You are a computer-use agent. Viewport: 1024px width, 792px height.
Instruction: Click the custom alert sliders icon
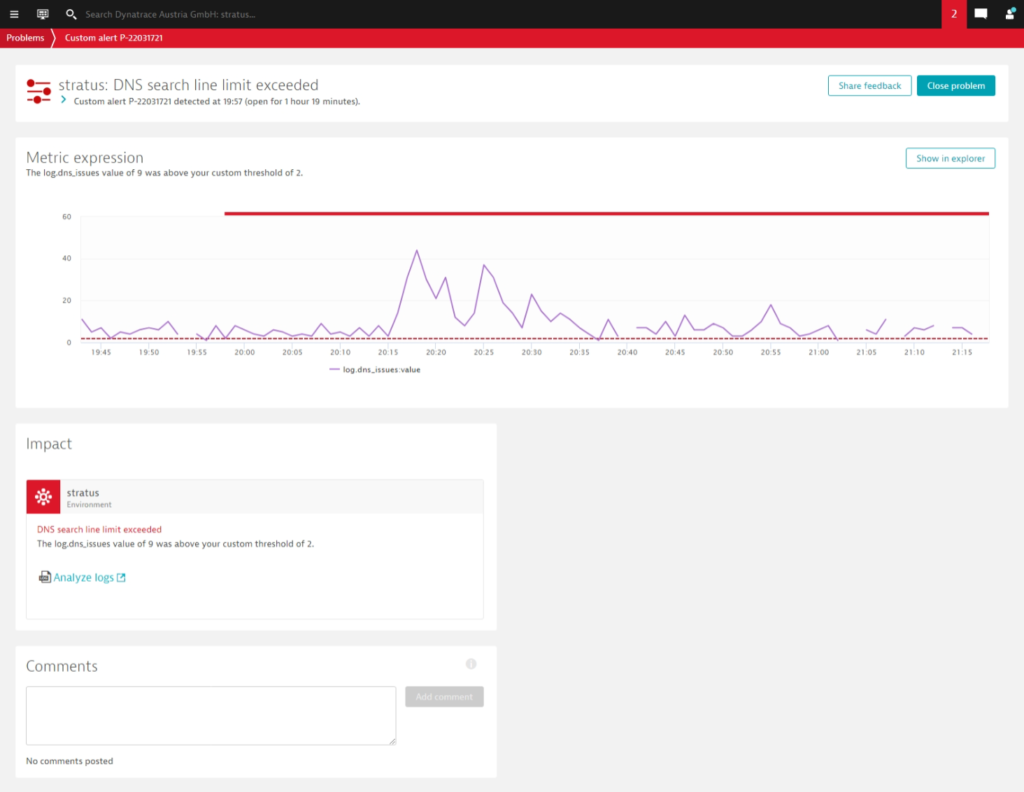click(39, 91)
